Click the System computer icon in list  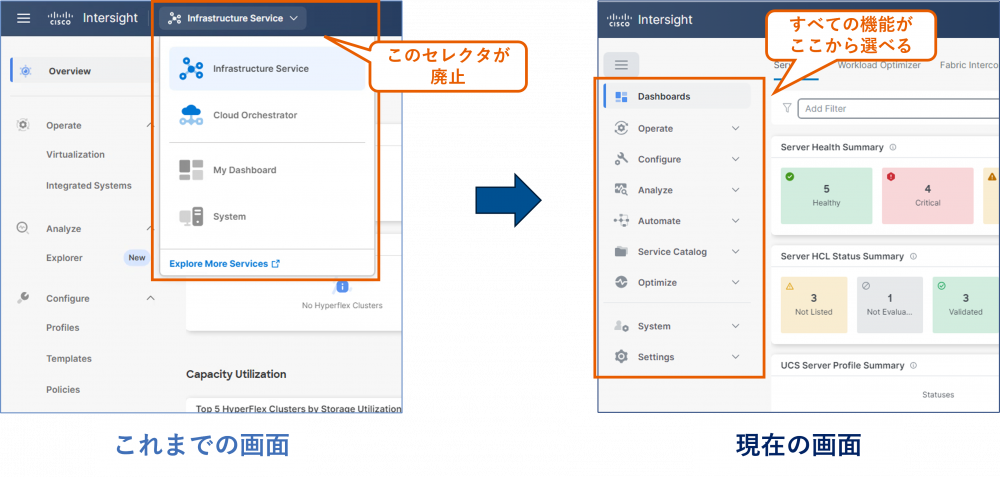point(191,217)
